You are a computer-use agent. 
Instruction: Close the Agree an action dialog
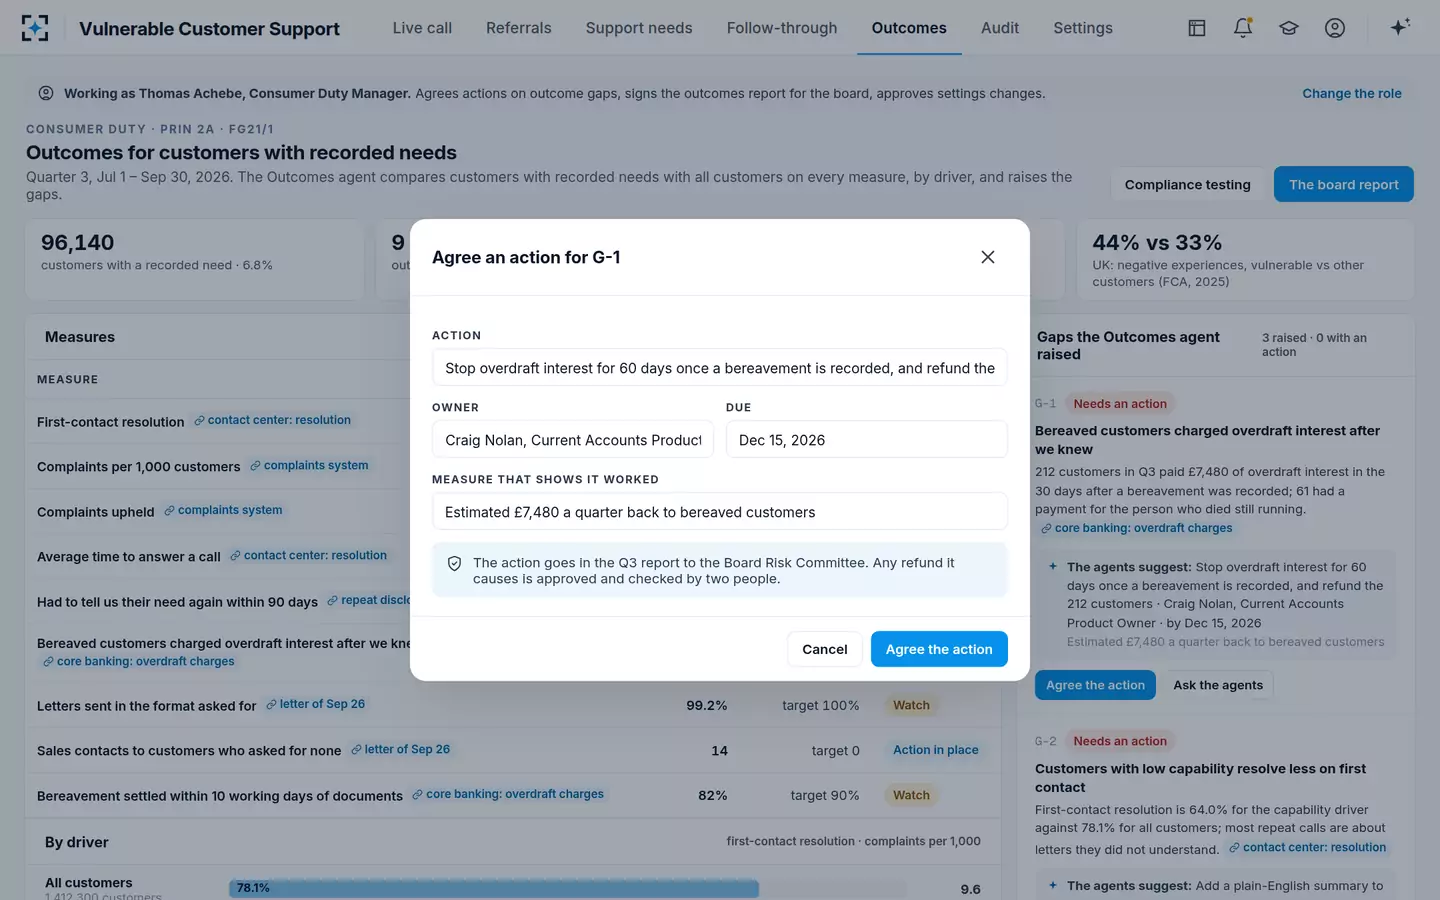pos(988,257)
